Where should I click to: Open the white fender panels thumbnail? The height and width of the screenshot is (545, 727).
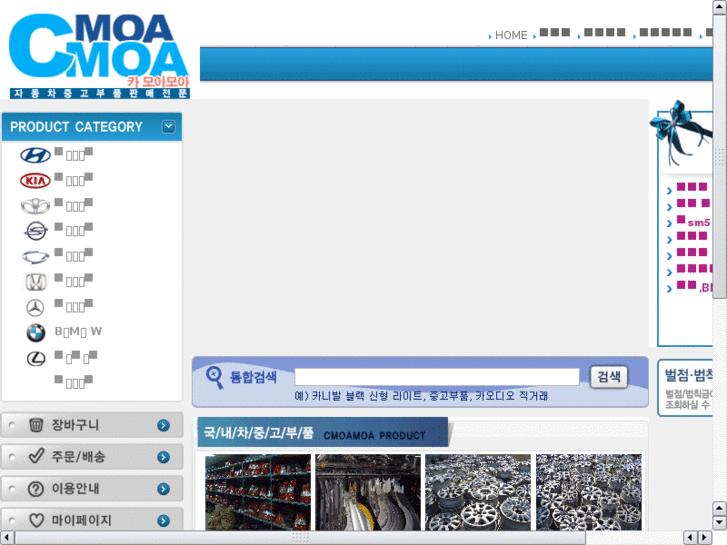click(368, 492)
